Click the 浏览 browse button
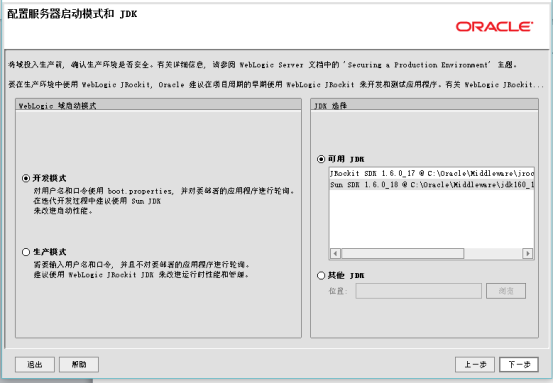The width and height of the screenshot is (553, 383). (x=506, y=291)
